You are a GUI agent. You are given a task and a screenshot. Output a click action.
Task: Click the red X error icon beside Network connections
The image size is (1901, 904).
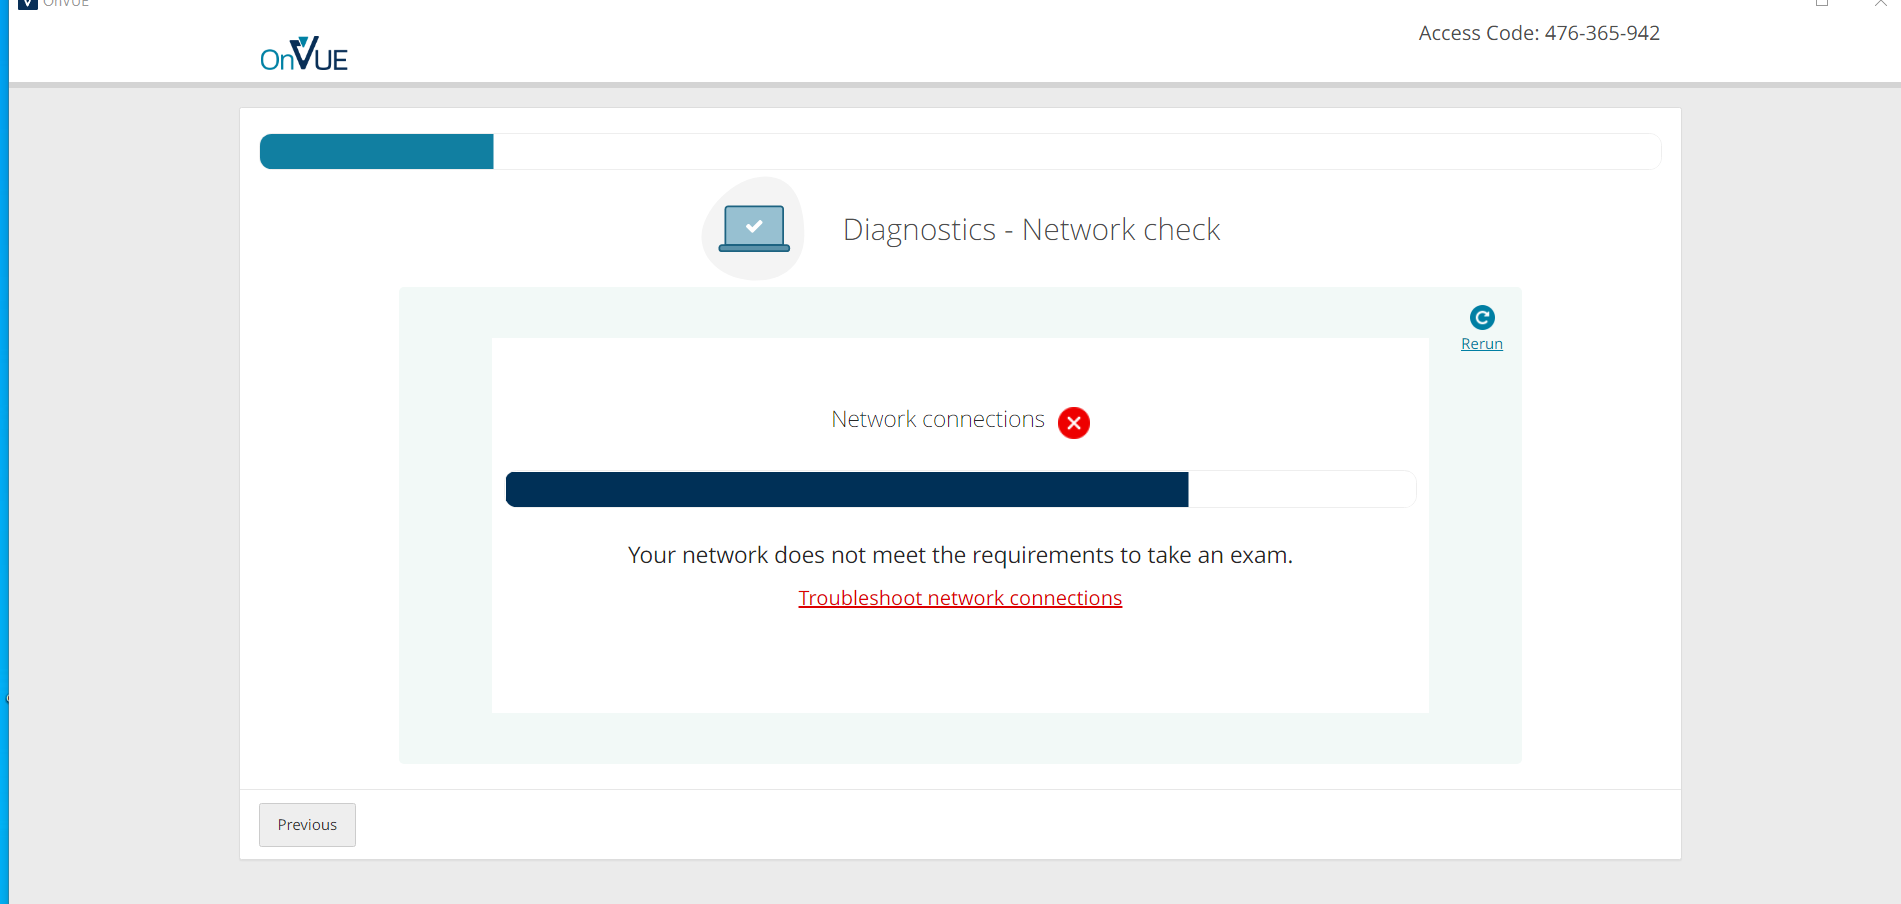[x=1073, y=423]
